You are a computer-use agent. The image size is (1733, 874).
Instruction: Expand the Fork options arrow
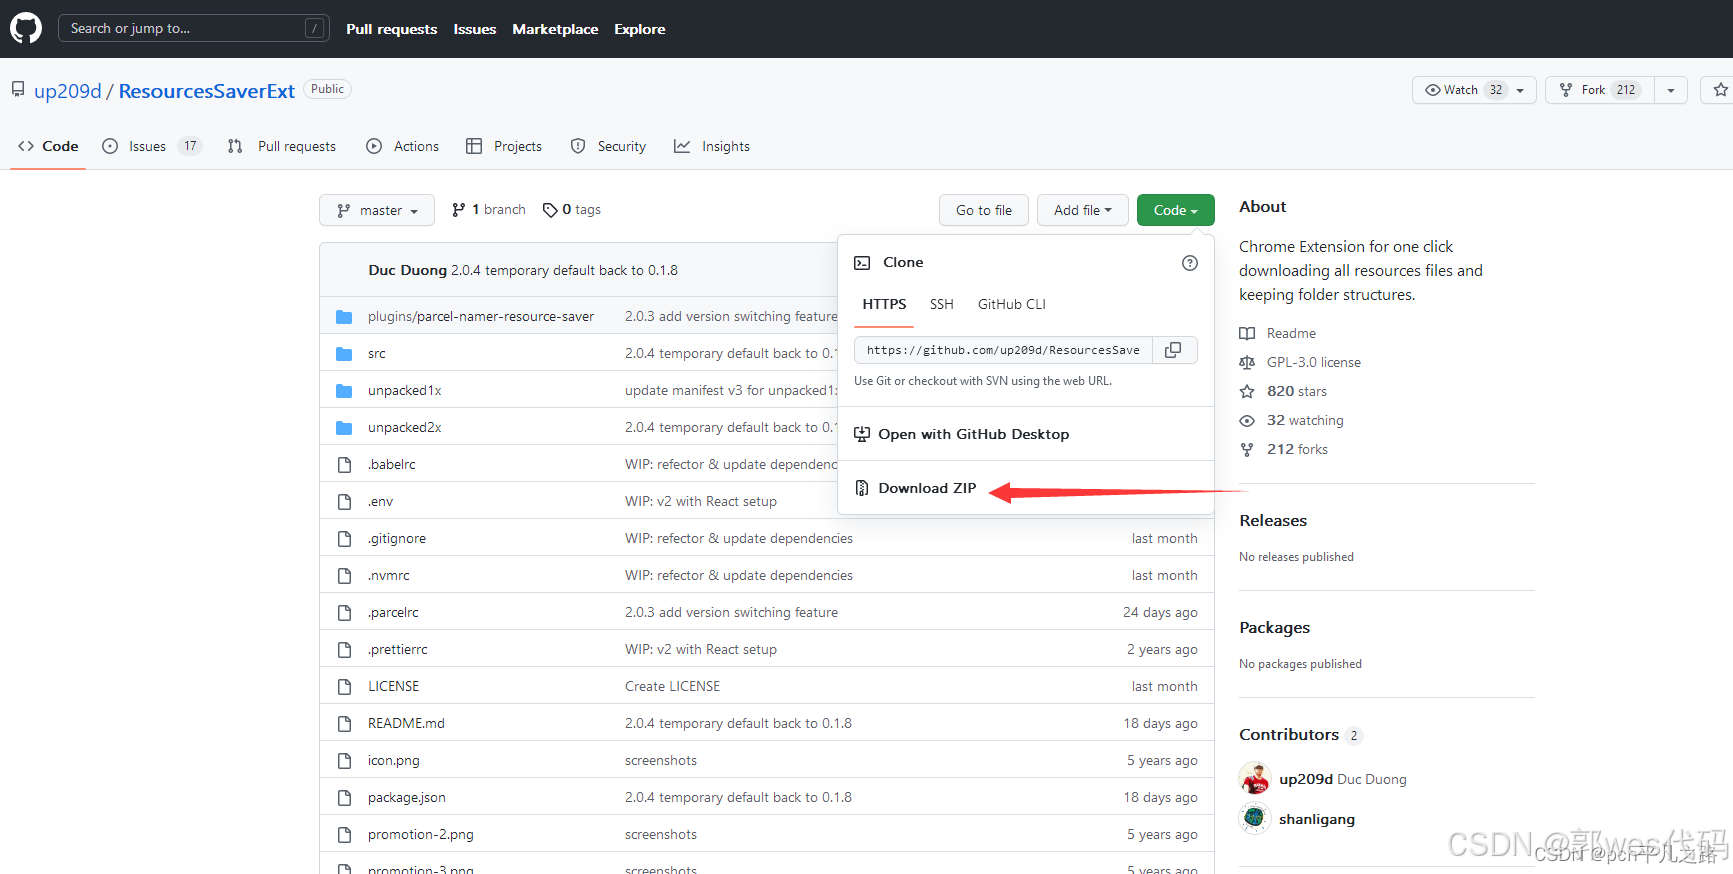coord(1671,90)
